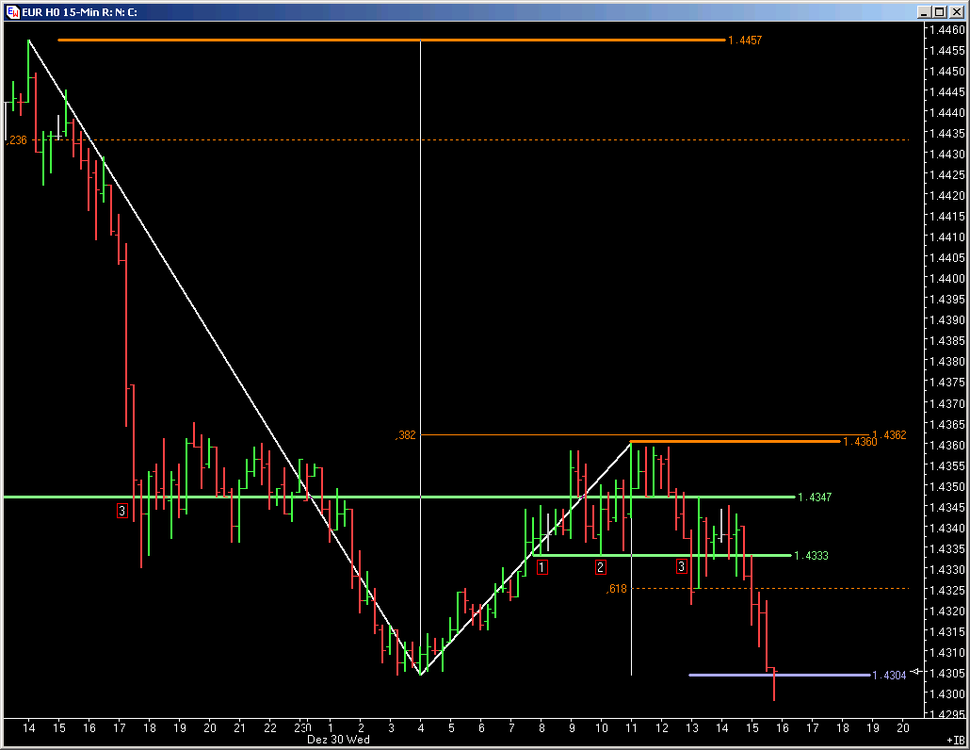Click the 1.4295 price axis value

click(946, 714)
